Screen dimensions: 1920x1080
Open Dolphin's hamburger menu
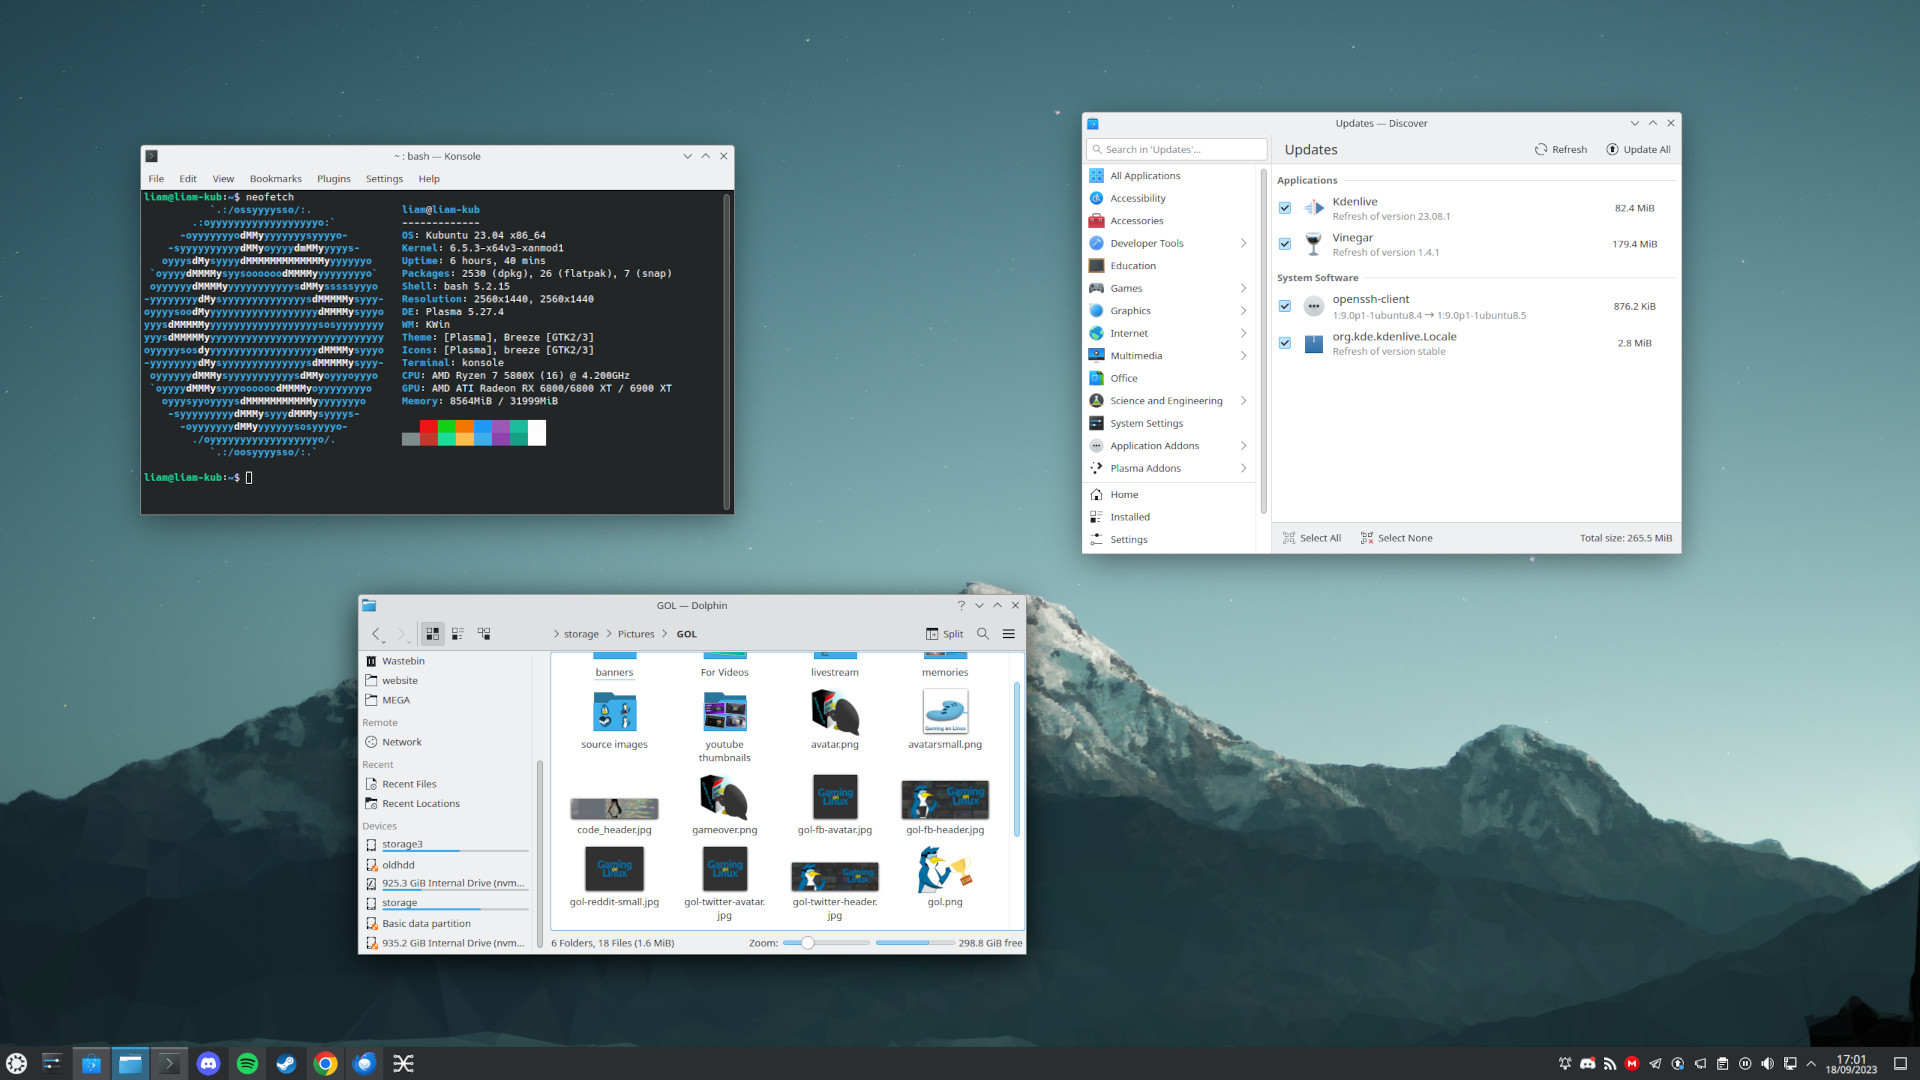pos(1009,634)
